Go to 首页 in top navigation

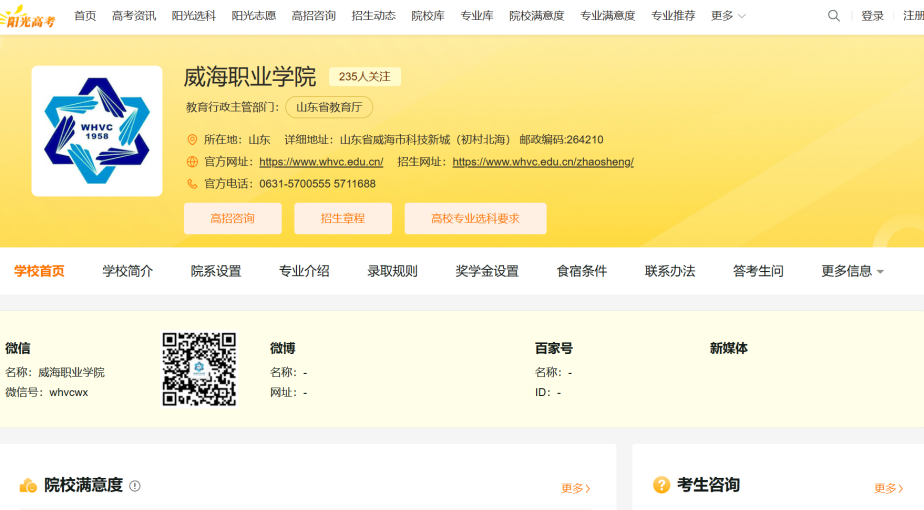[85, 16]
